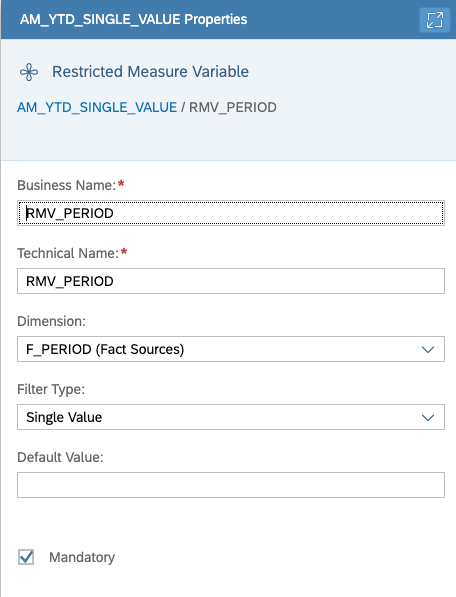This screenshot has height=597, width=456.
Task: Click the Single Value filter type box
Action: tap(231, 417)
